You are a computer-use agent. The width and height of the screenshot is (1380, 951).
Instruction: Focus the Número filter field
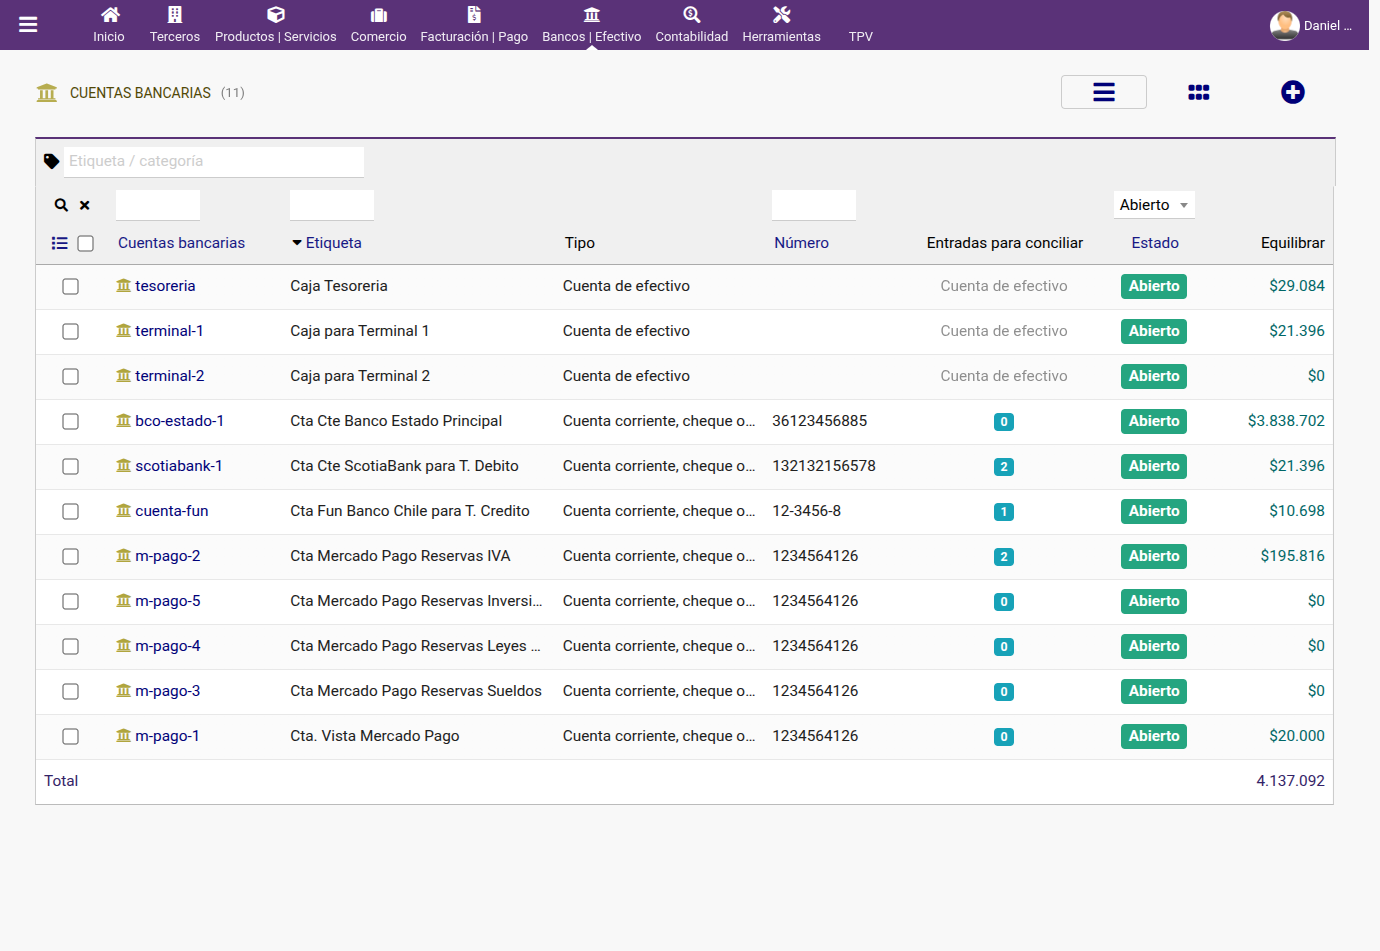814,205
